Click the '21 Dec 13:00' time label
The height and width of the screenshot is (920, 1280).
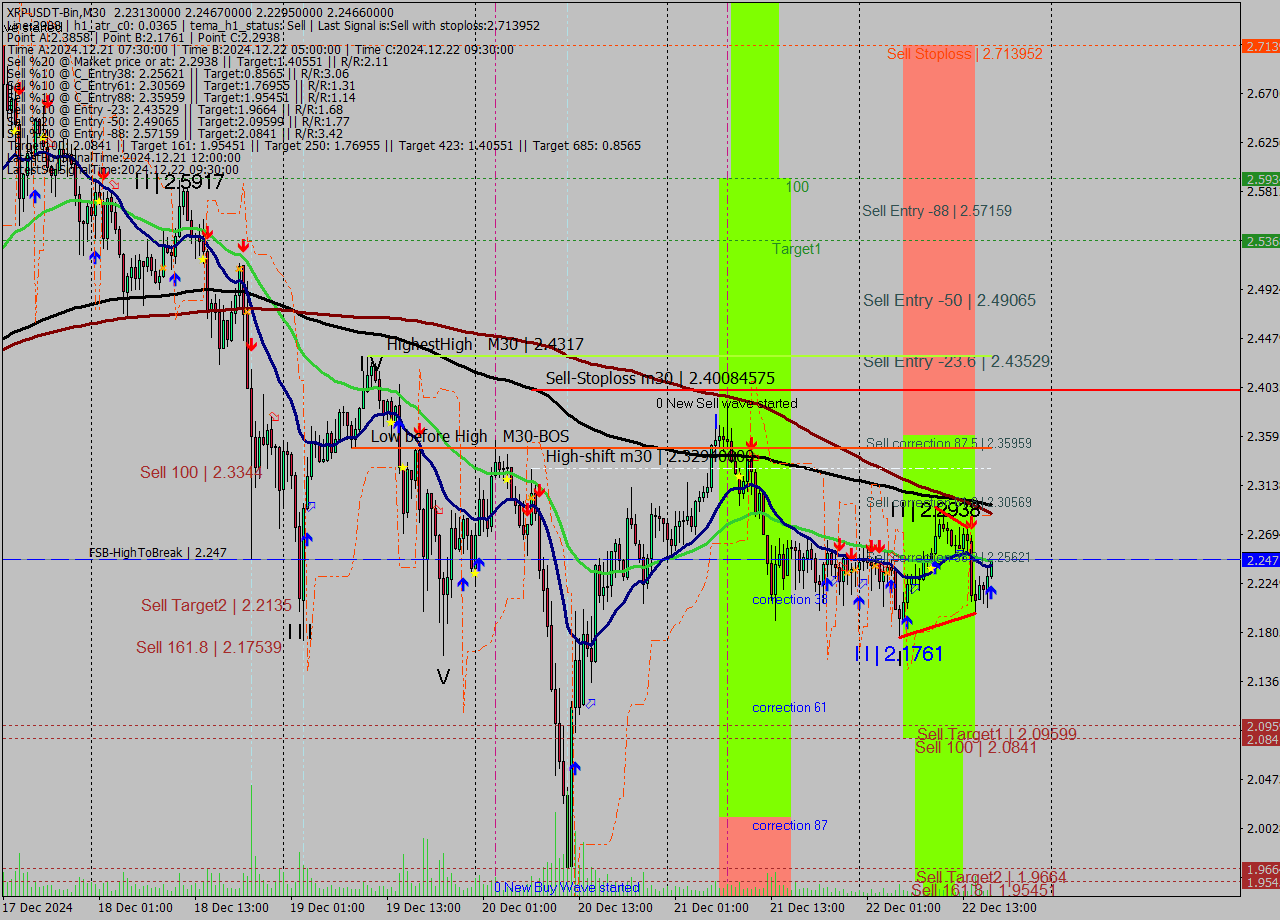807,908
